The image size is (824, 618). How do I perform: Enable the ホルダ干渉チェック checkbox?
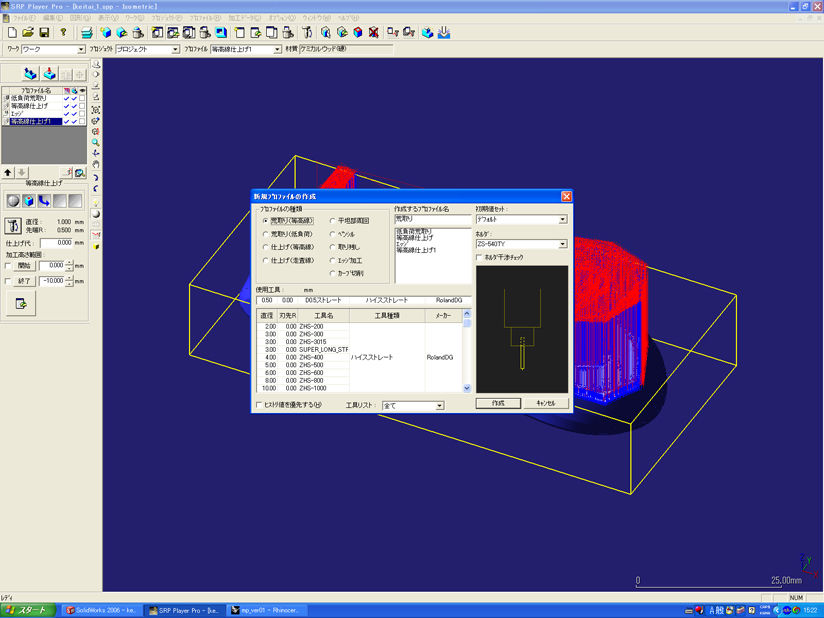(479, 257)
